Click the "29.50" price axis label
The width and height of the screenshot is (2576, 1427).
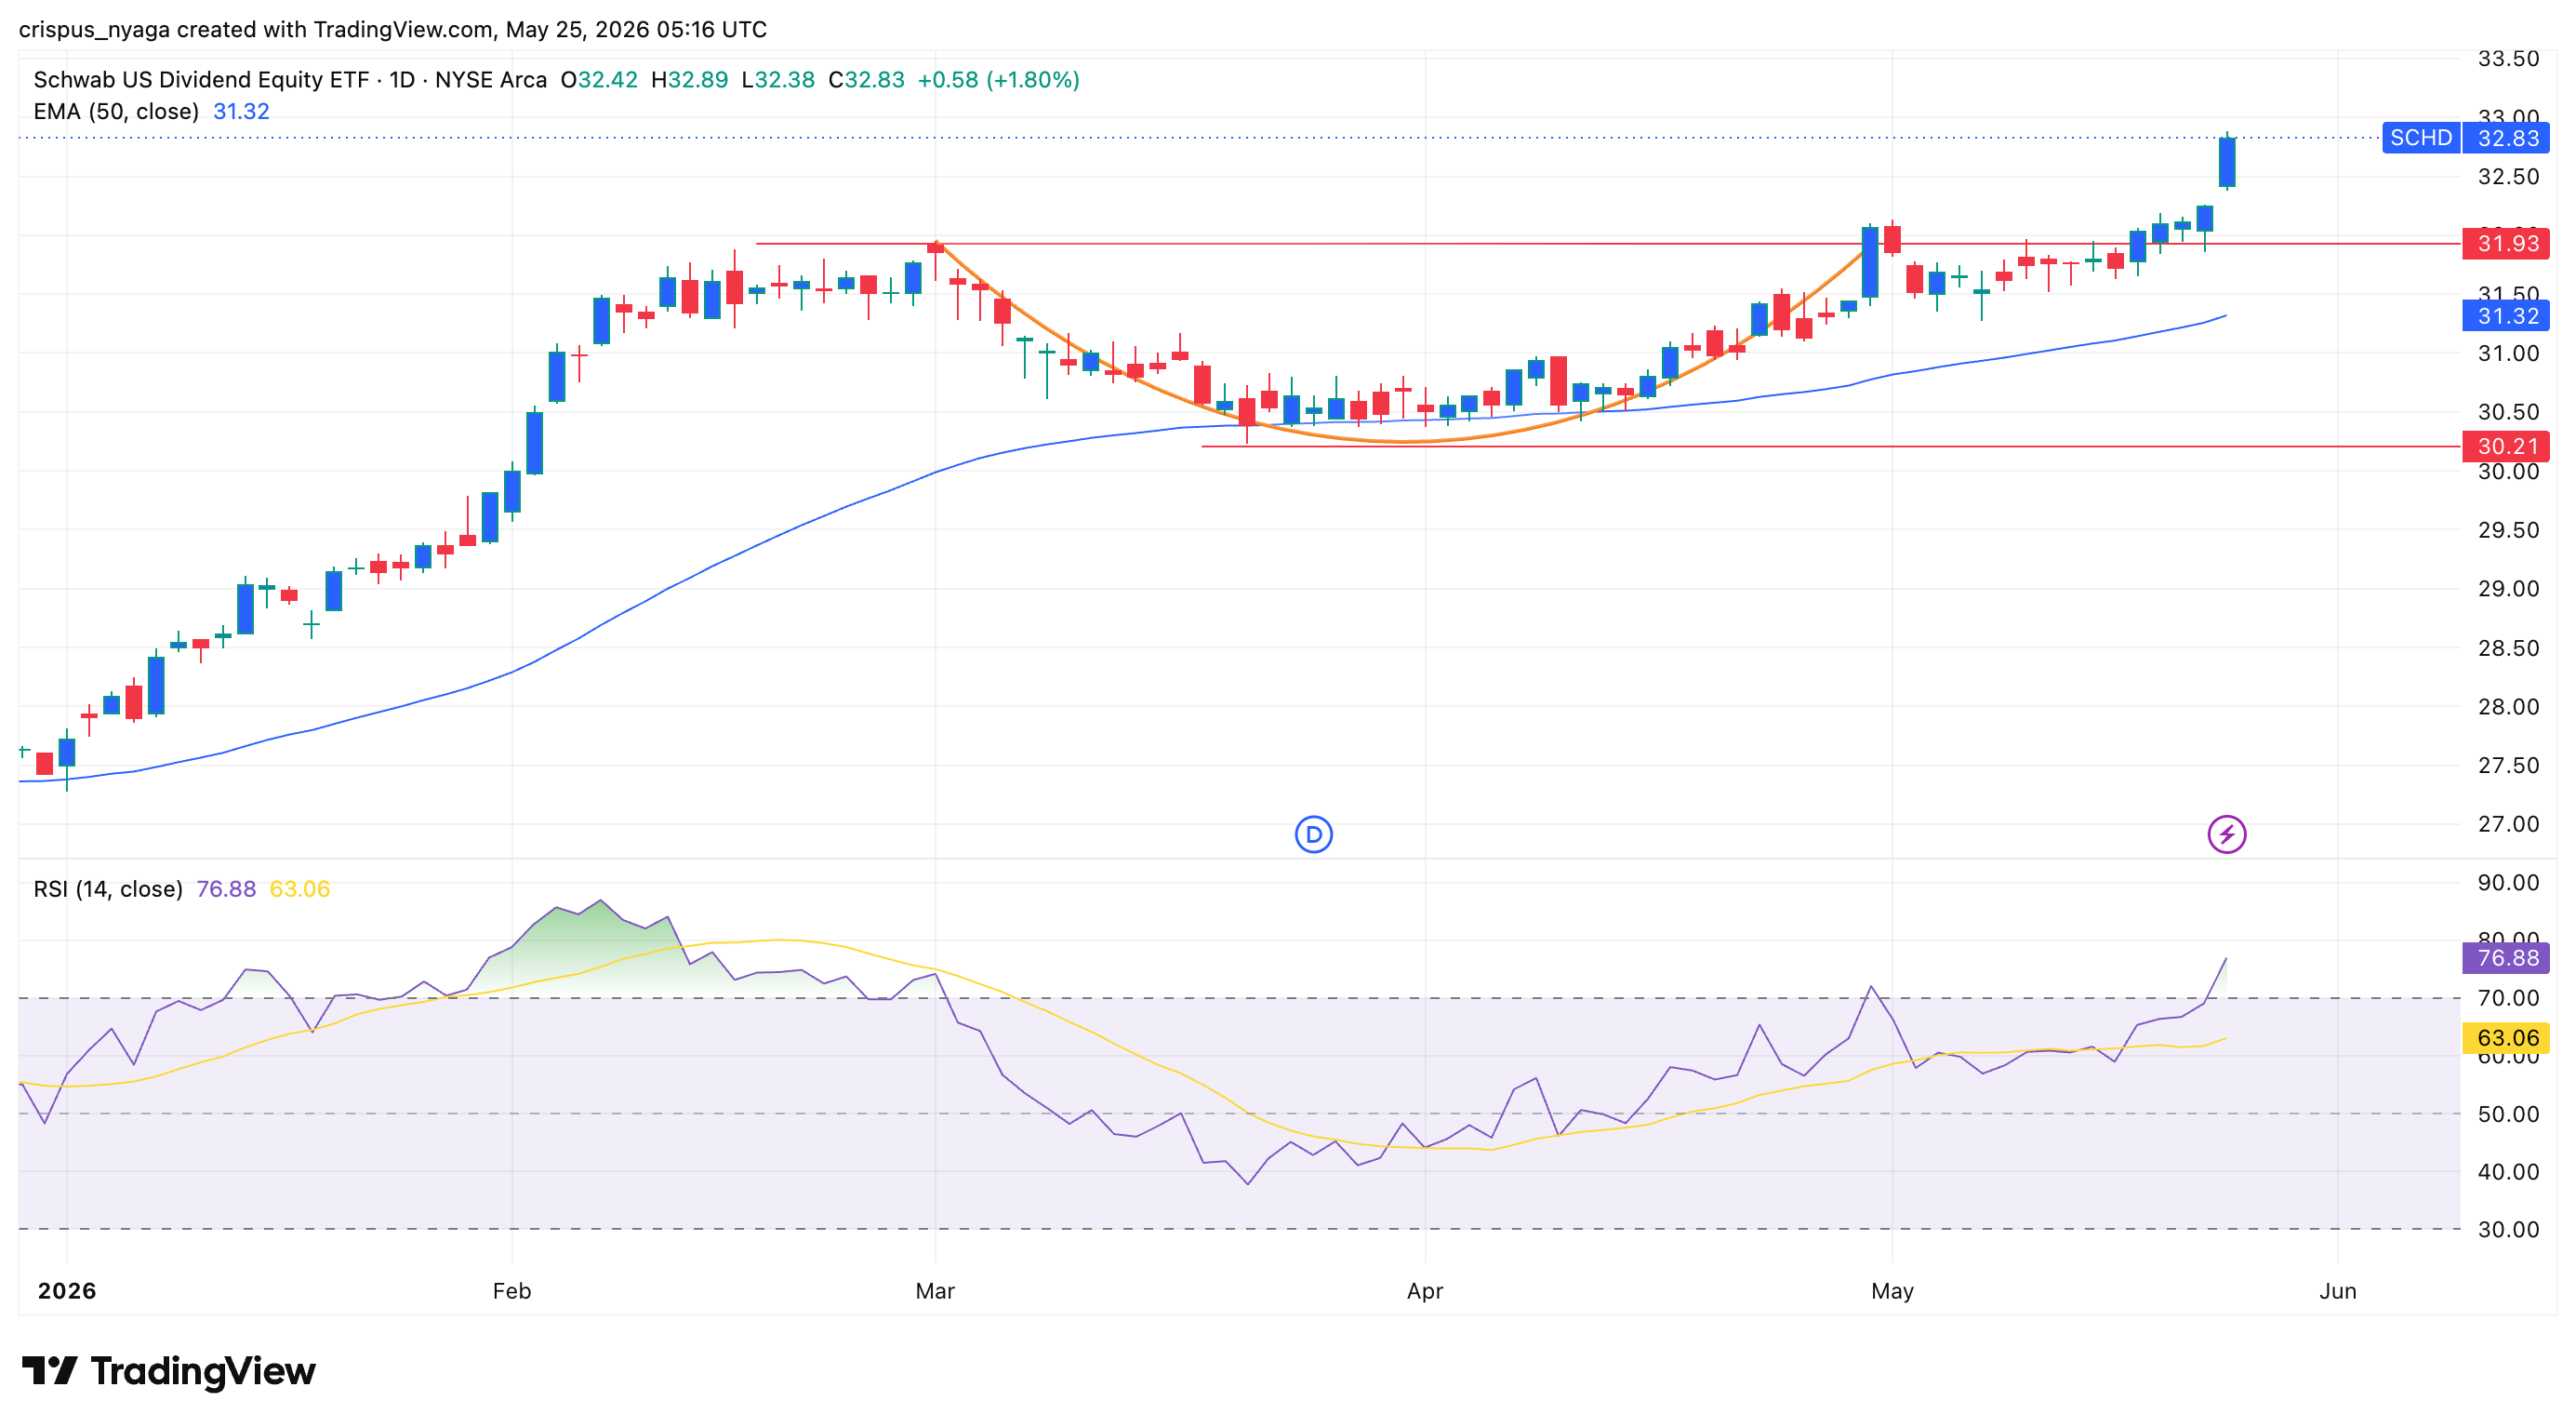pos(2508,530)
